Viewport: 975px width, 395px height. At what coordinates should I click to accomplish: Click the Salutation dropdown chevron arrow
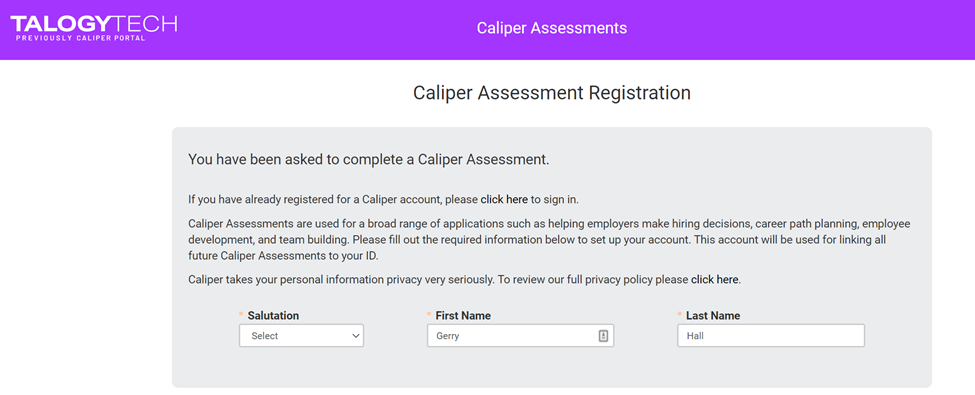coord(356,336)
